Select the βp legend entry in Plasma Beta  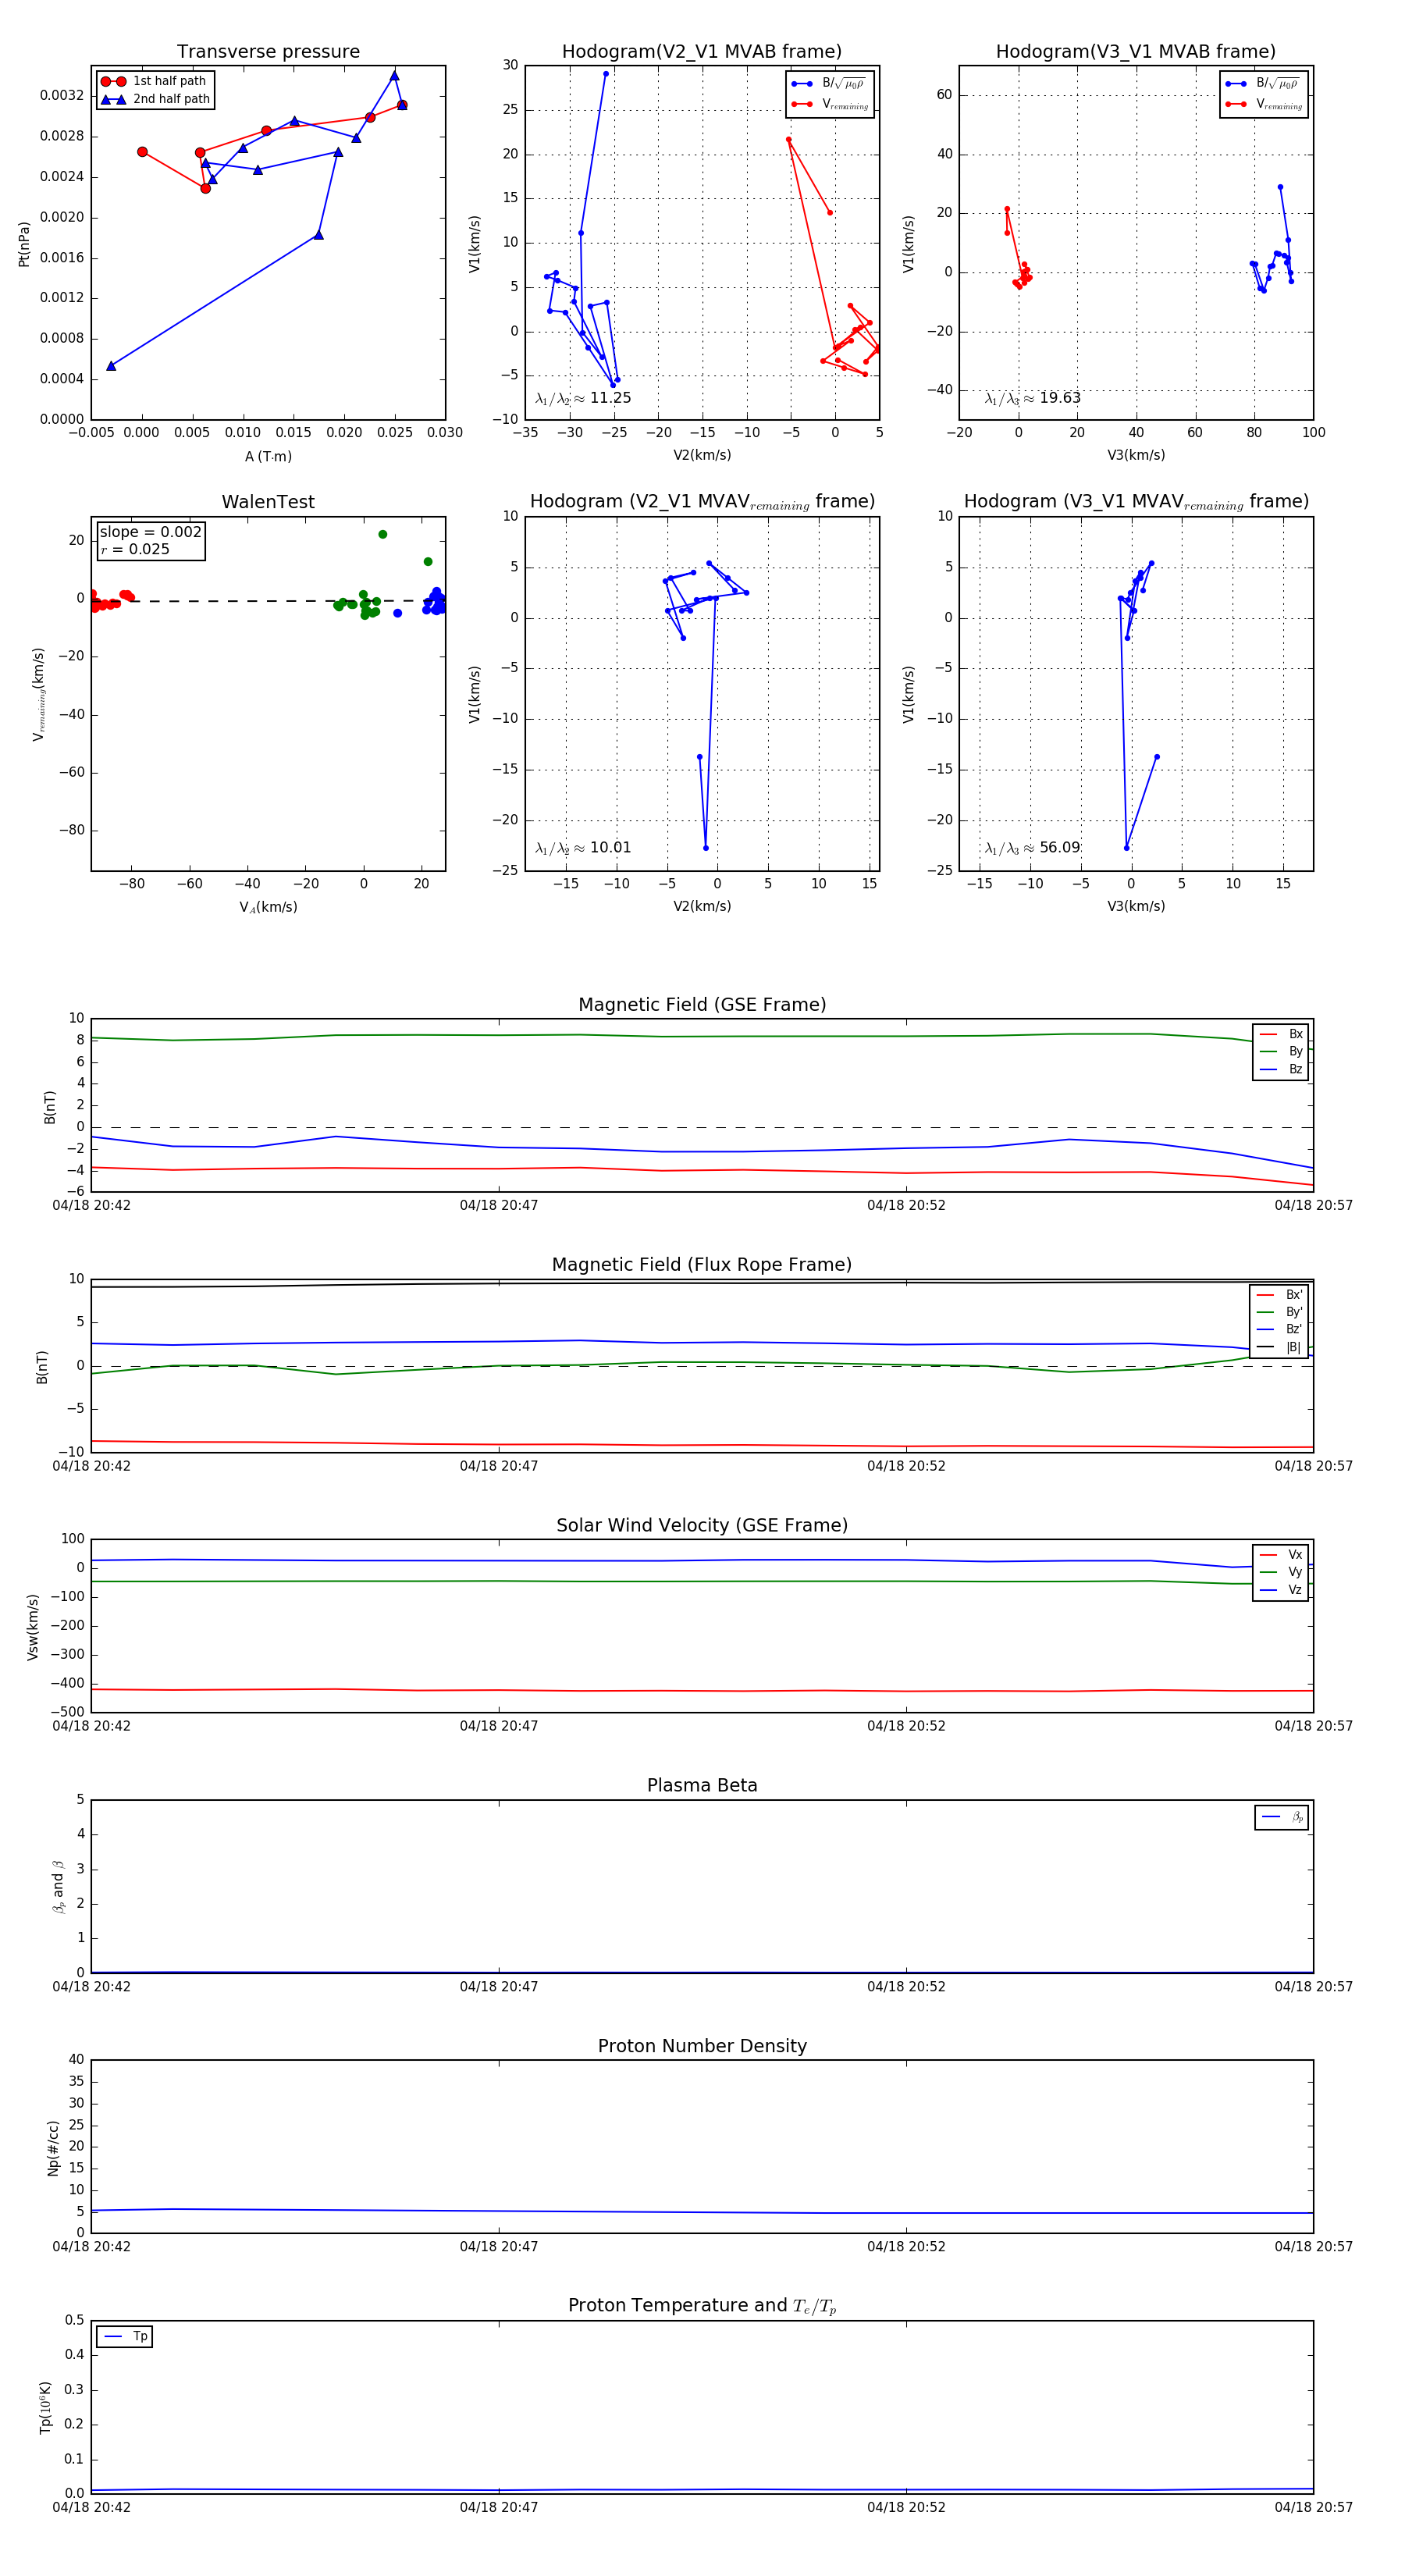coord(1282,1817)
